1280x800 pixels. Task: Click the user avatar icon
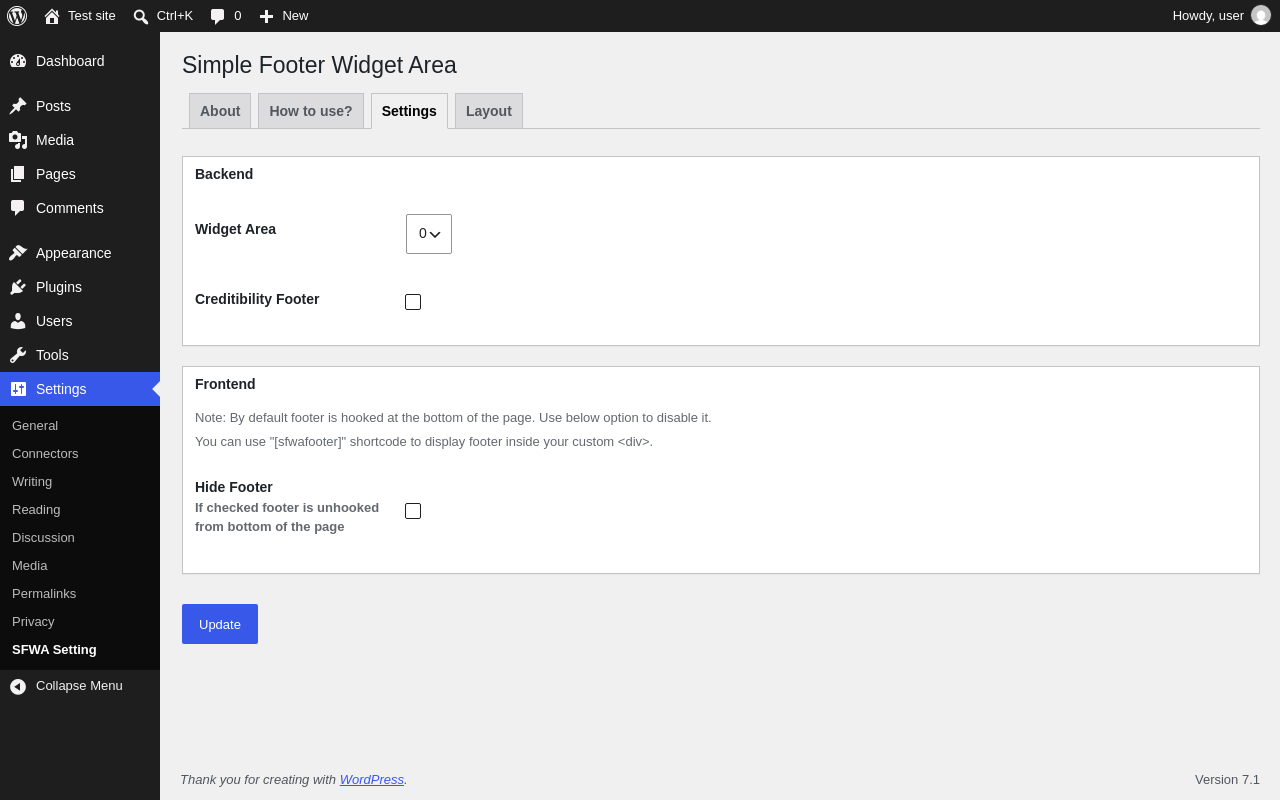[1261, 15]
